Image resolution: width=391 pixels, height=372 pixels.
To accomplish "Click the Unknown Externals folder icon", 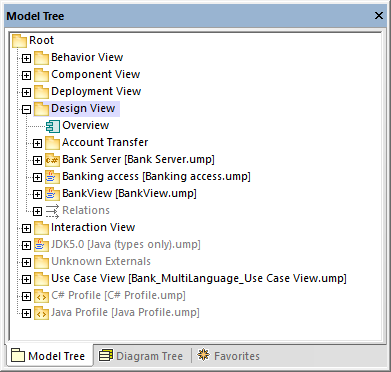I will point(41,262).
